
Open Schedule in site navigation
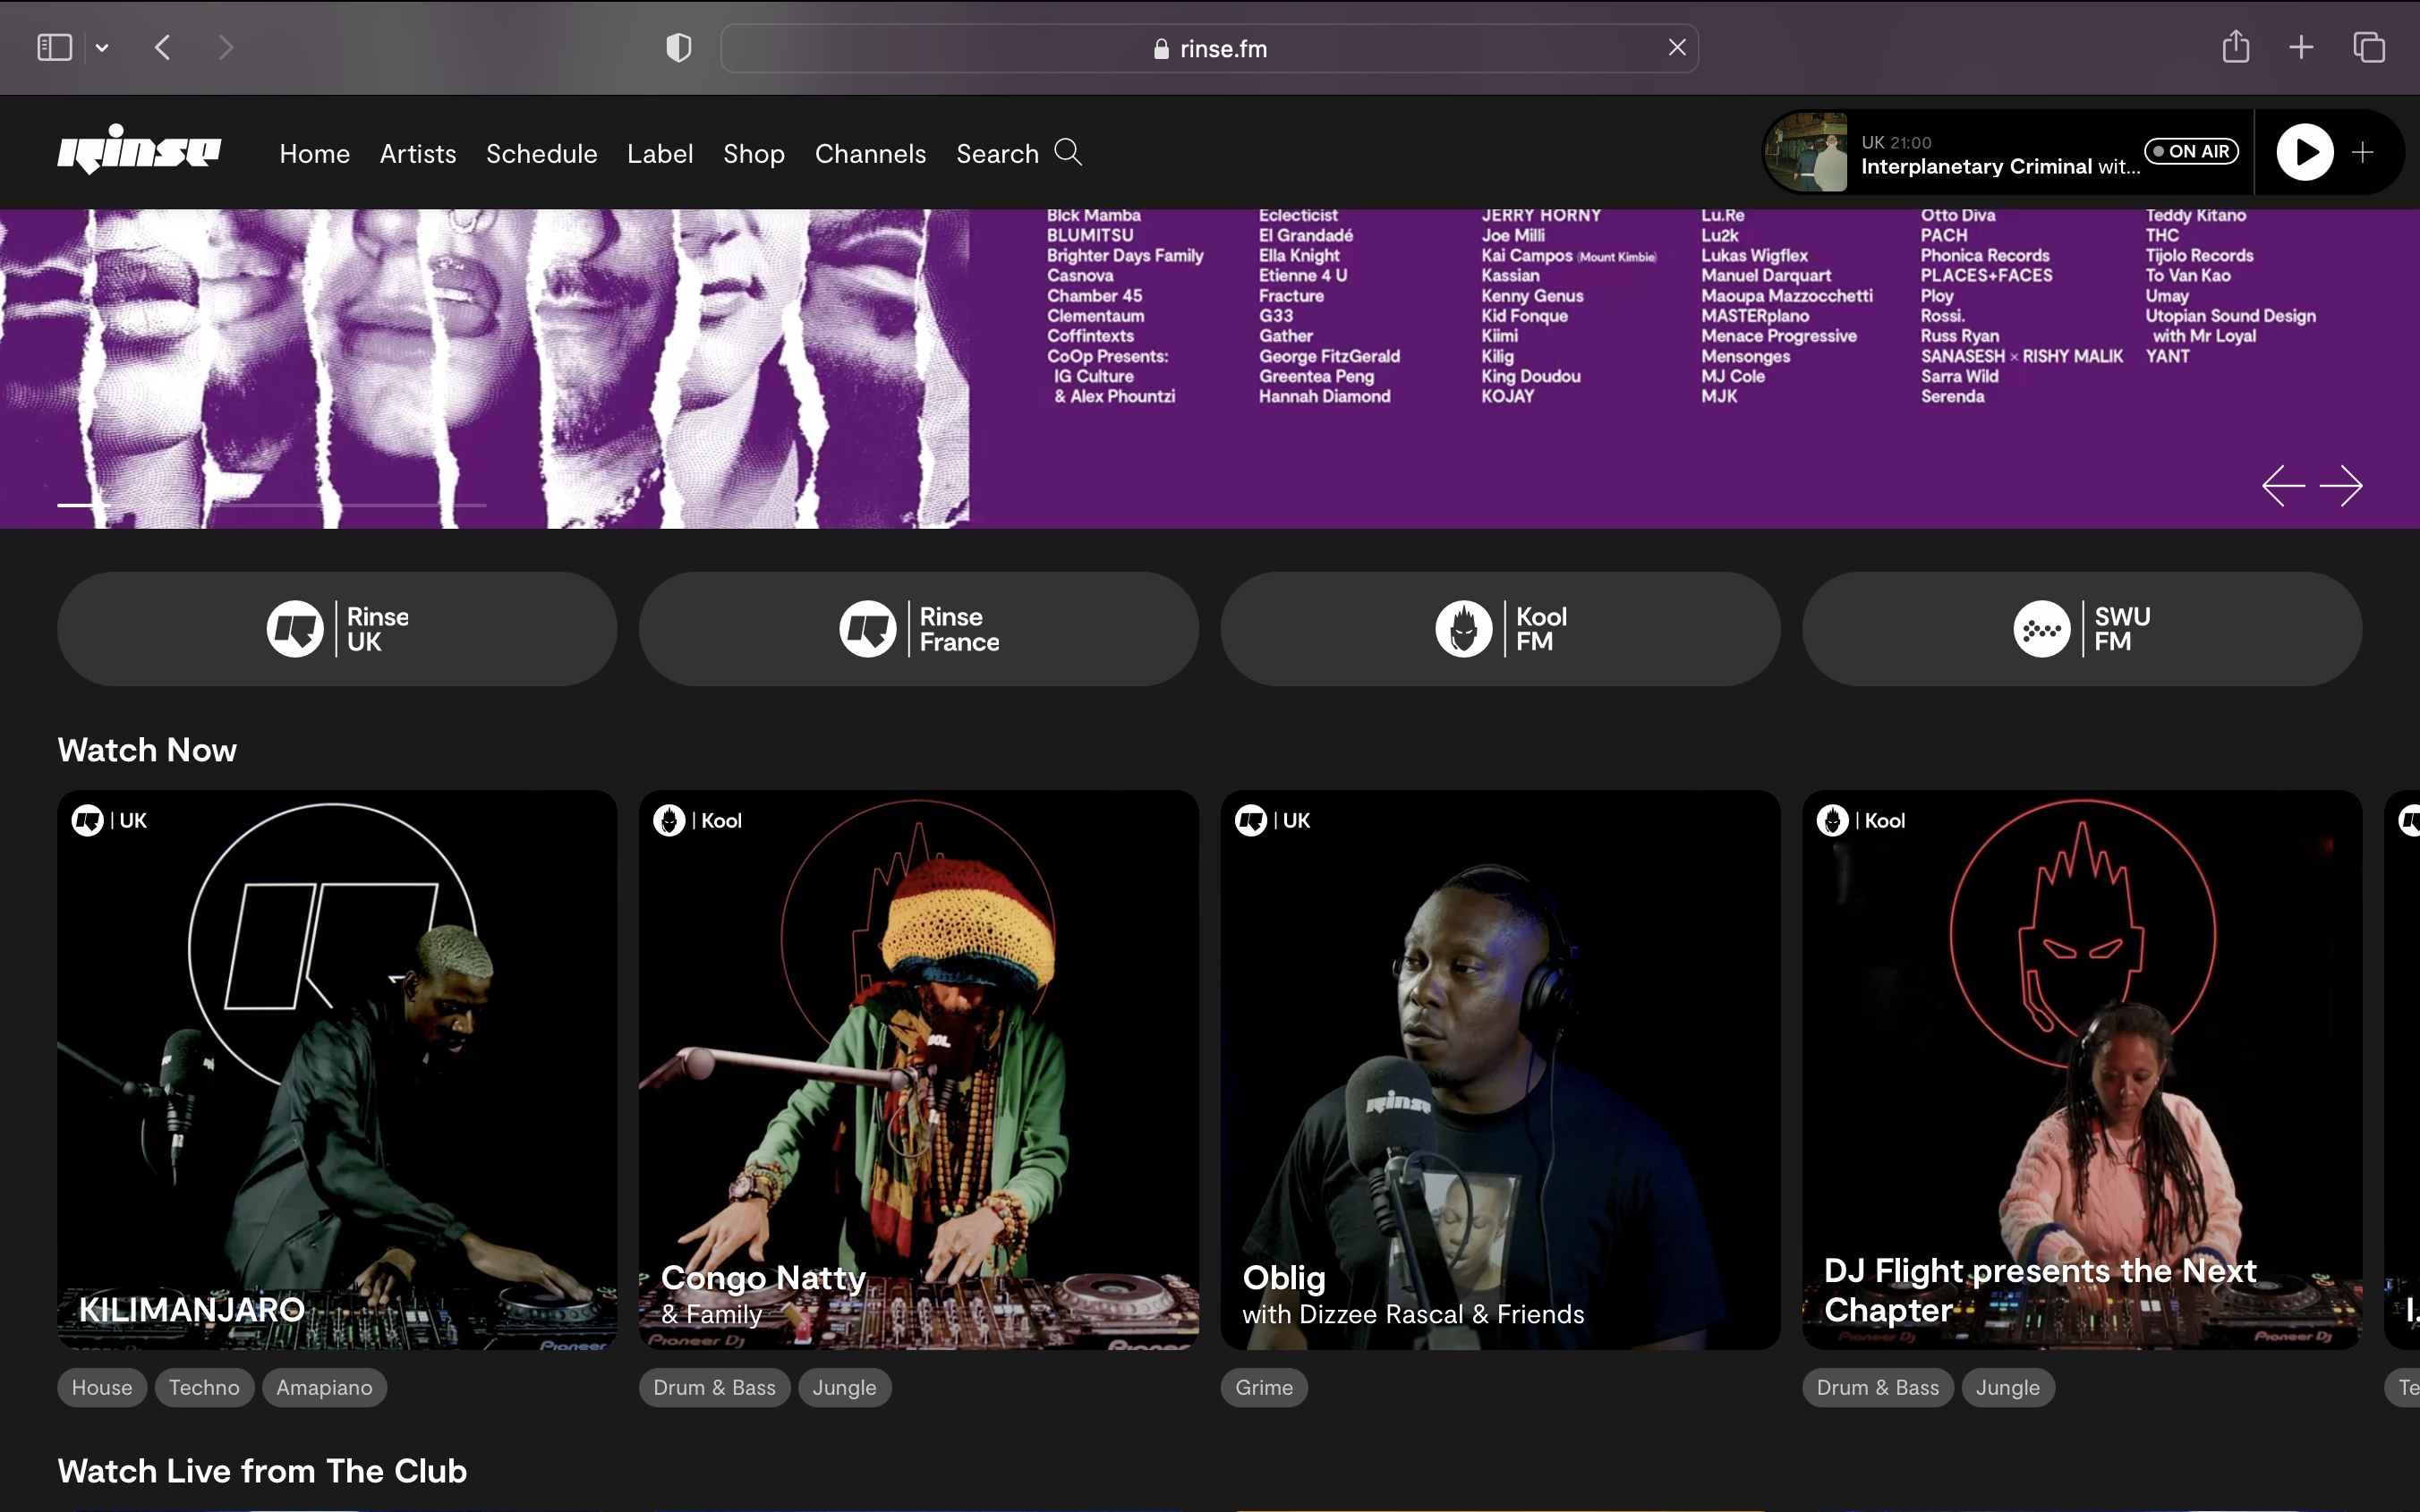[542, 154]
